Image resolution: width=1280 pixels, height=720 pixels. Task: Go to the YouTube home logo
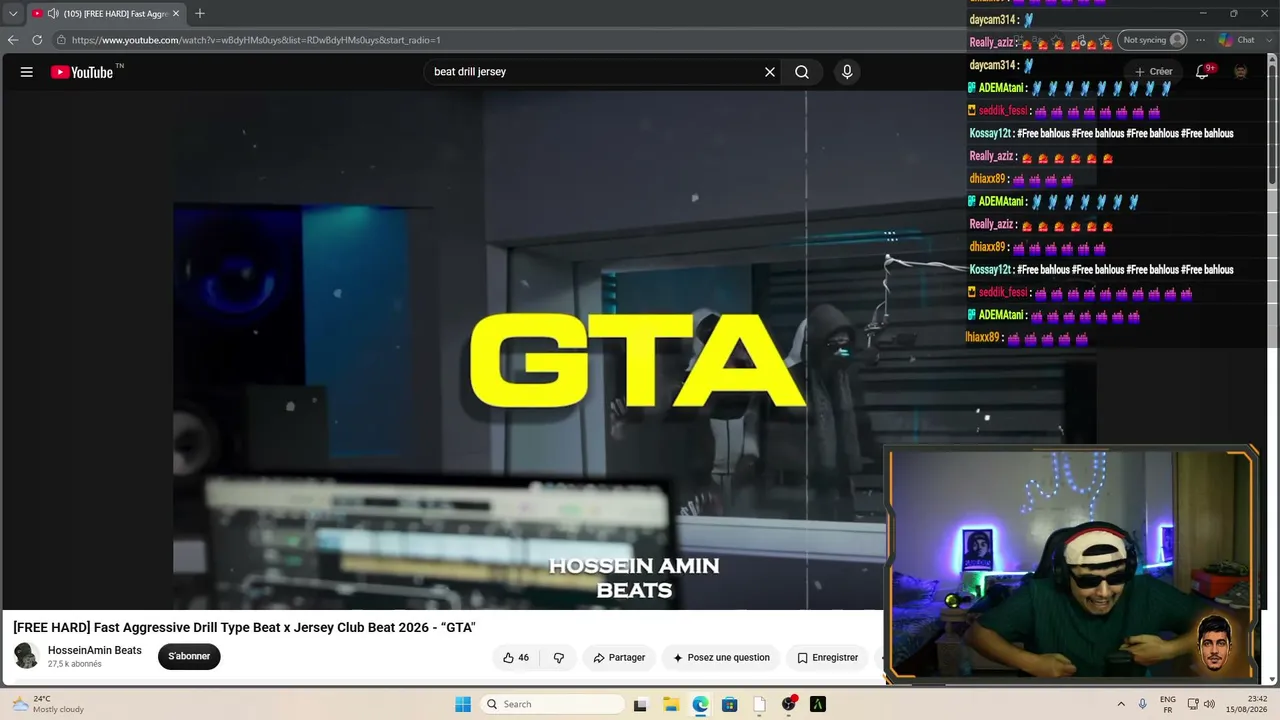click(x=82, y=72)
